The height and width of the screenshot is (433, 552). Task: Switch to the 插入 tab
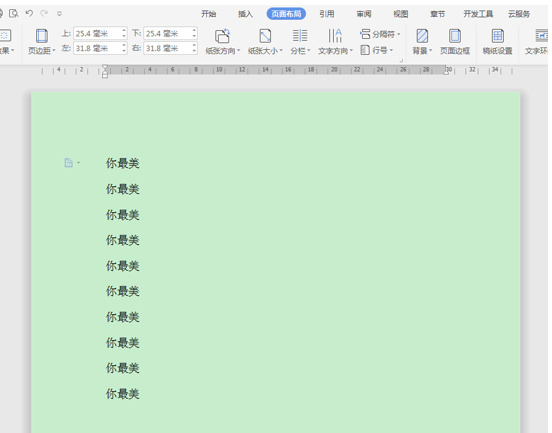tap(245, 14)
